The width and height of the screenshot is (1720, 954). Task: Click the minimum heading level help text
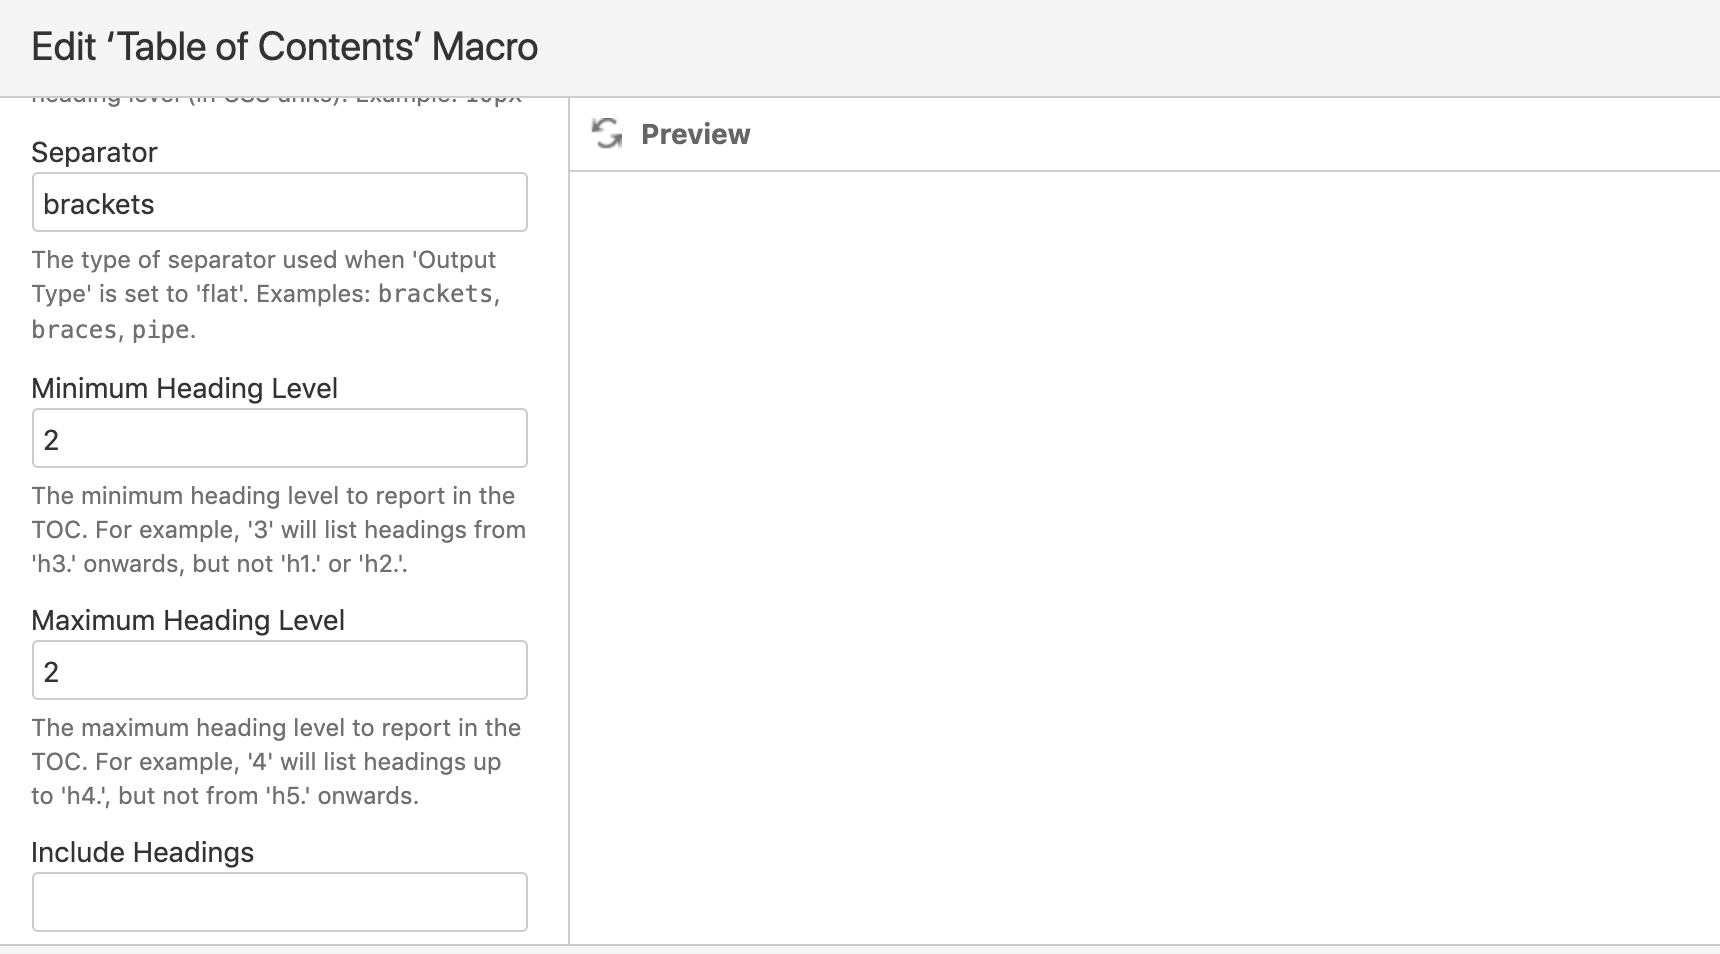(x=279, y=530)
